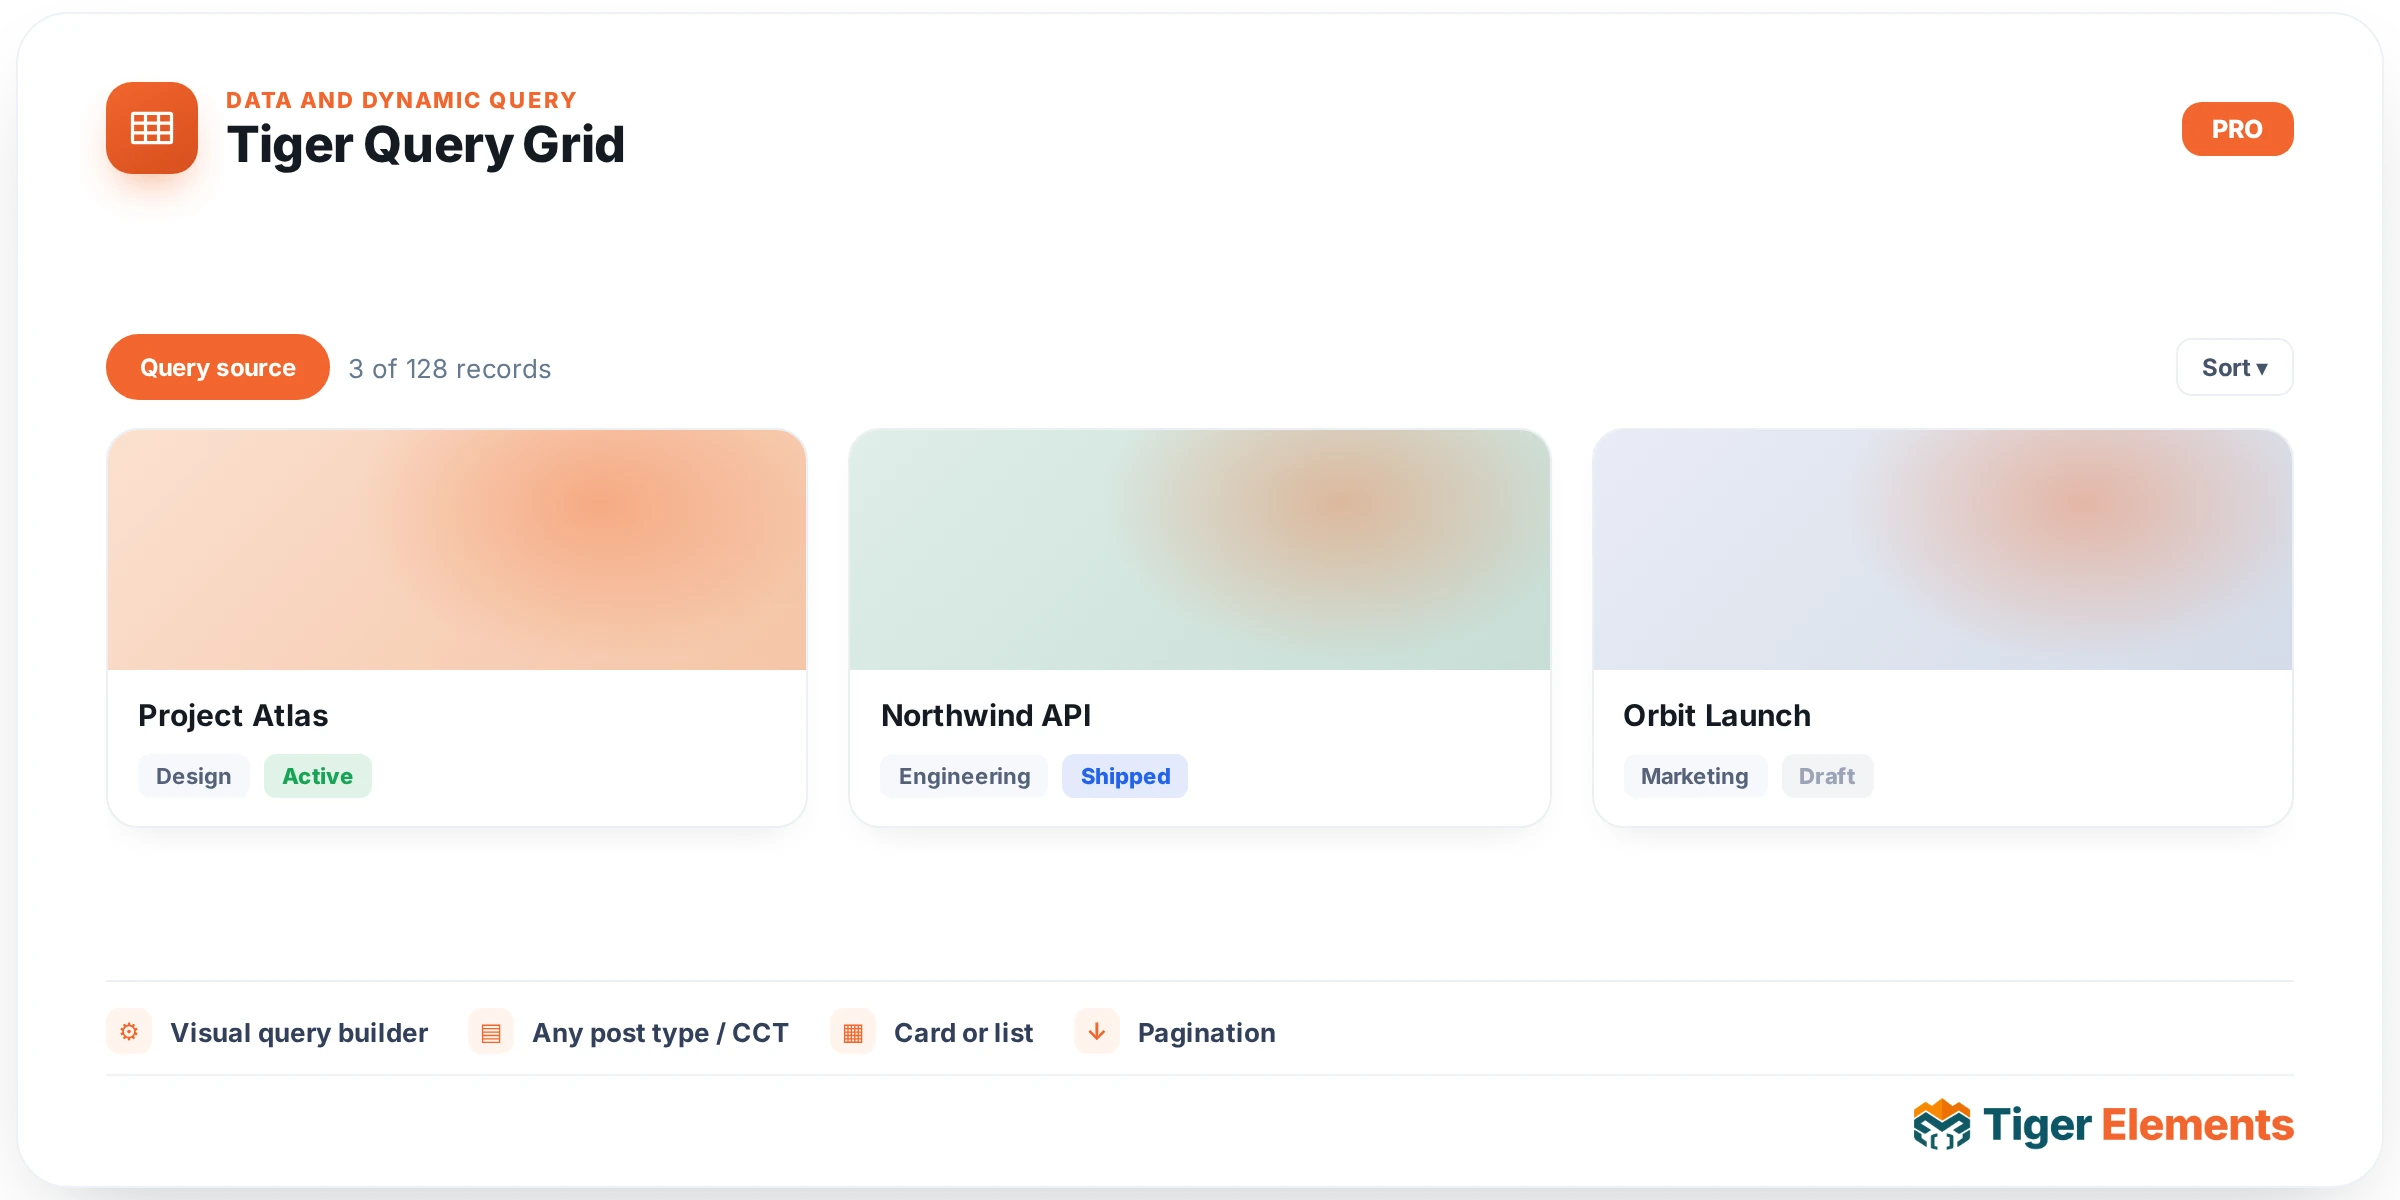Select the Shipped status tag

click(x=1125, y=776)
